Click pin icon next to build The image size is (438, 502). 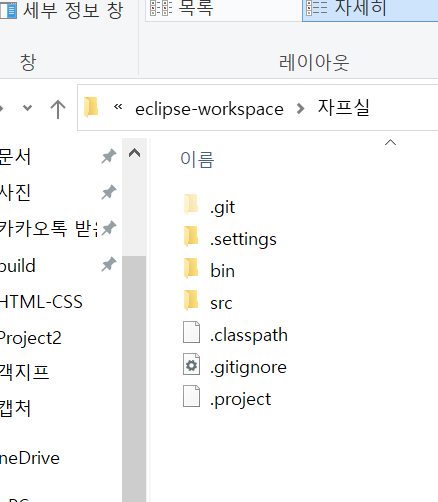(109, 265)
